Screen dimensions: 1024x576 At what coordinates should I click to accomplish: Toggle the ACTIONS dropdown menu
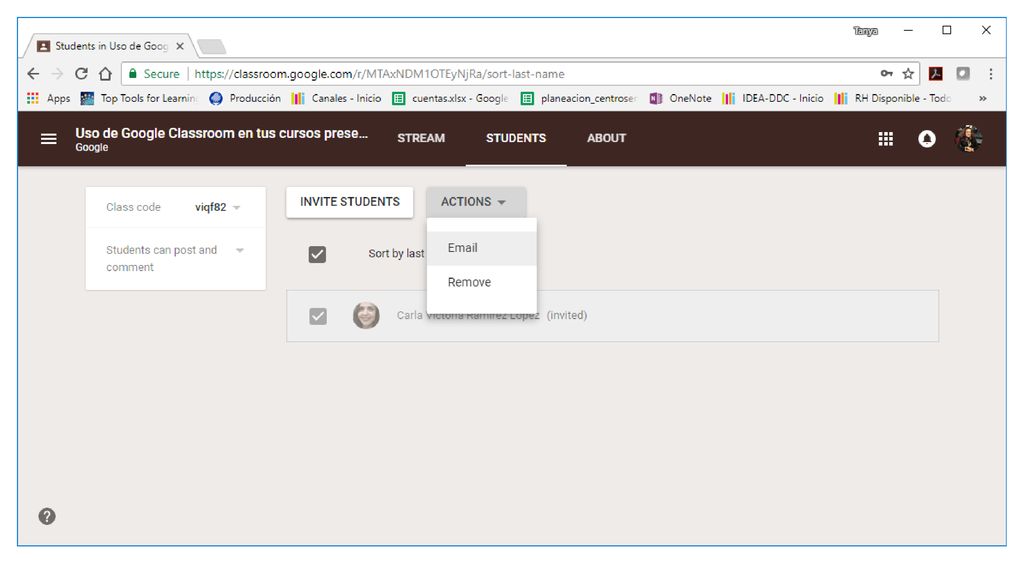pos(475,202)
